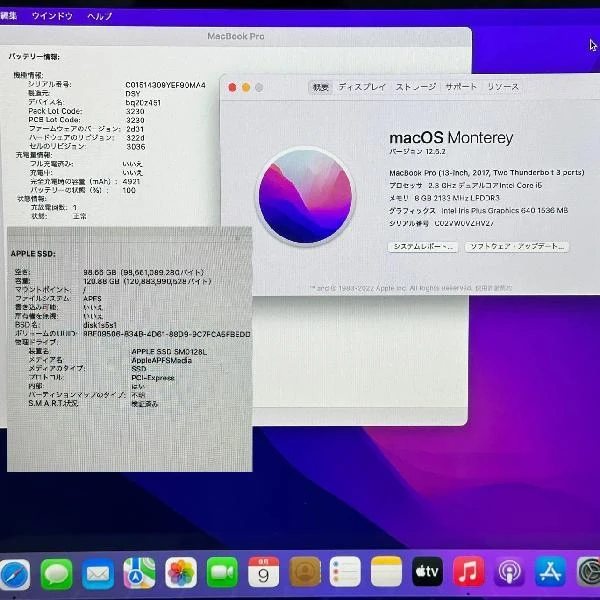Screen dimensions: 600x600
Task: Open the Mail app in the Dock
Action: (98, 574)
